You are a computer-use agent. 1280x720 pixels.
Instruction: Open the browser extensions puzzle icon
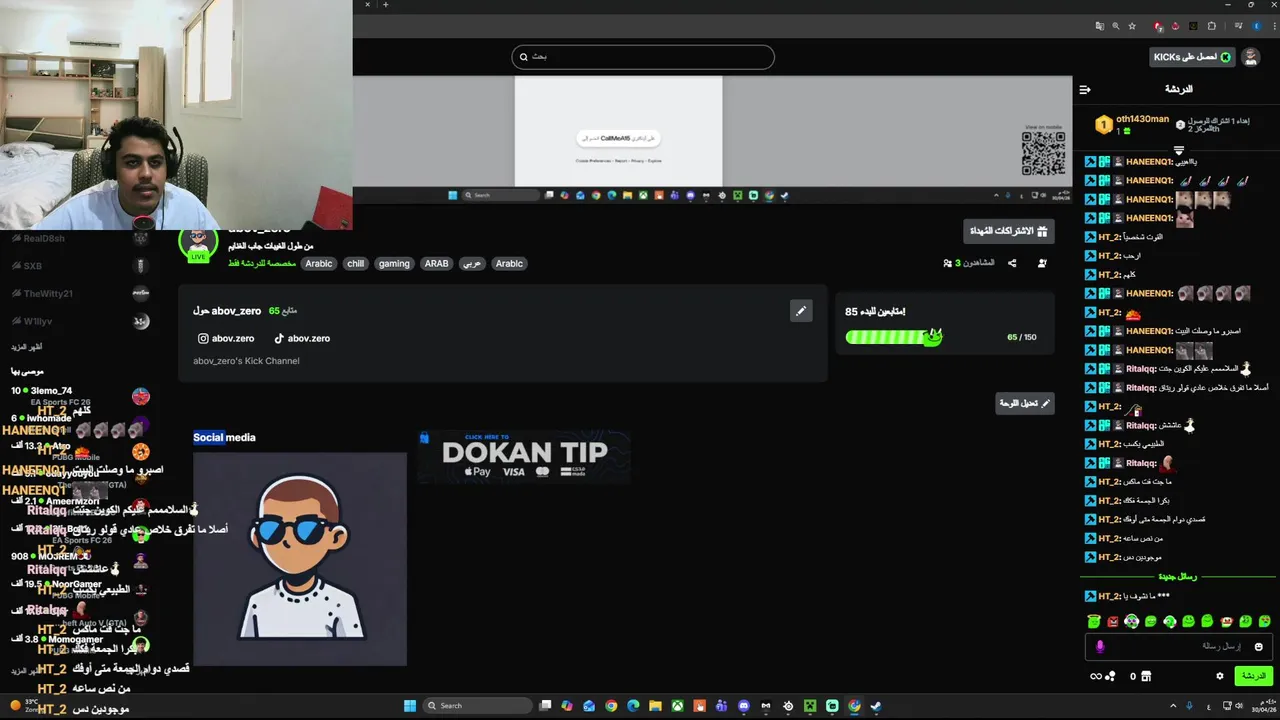tap(1211, 26)
